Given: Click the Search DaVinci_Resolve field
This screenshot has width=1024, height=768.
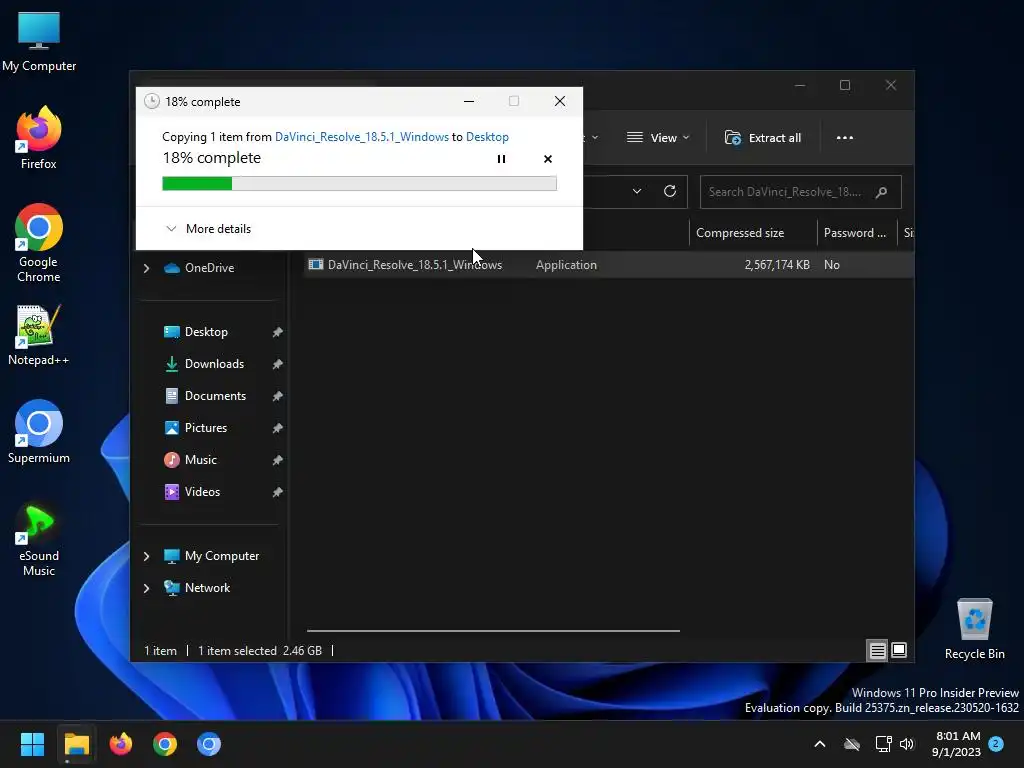Looking at the screenshot, I should point(801,192).
